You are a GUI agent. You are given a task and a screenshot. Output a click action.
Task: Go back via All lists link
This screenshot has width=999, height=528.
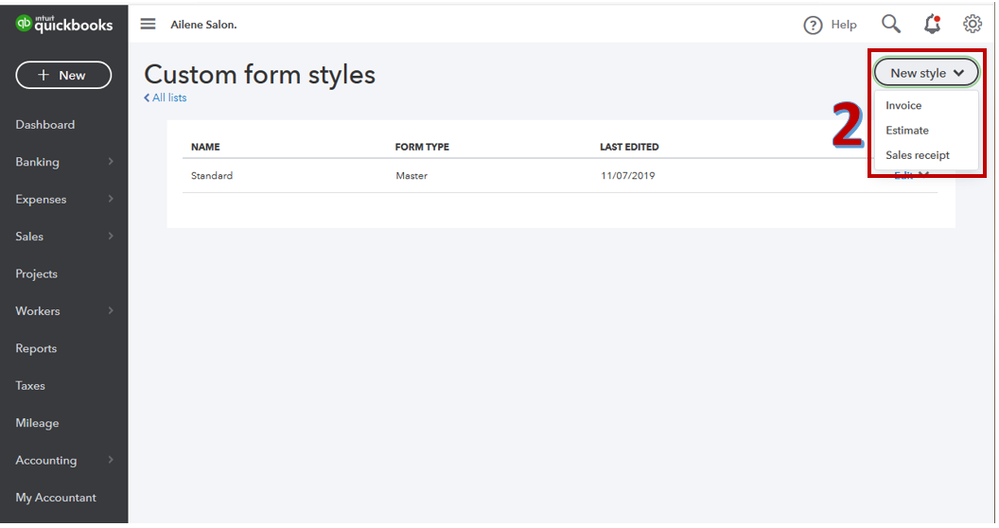(165, 97)
